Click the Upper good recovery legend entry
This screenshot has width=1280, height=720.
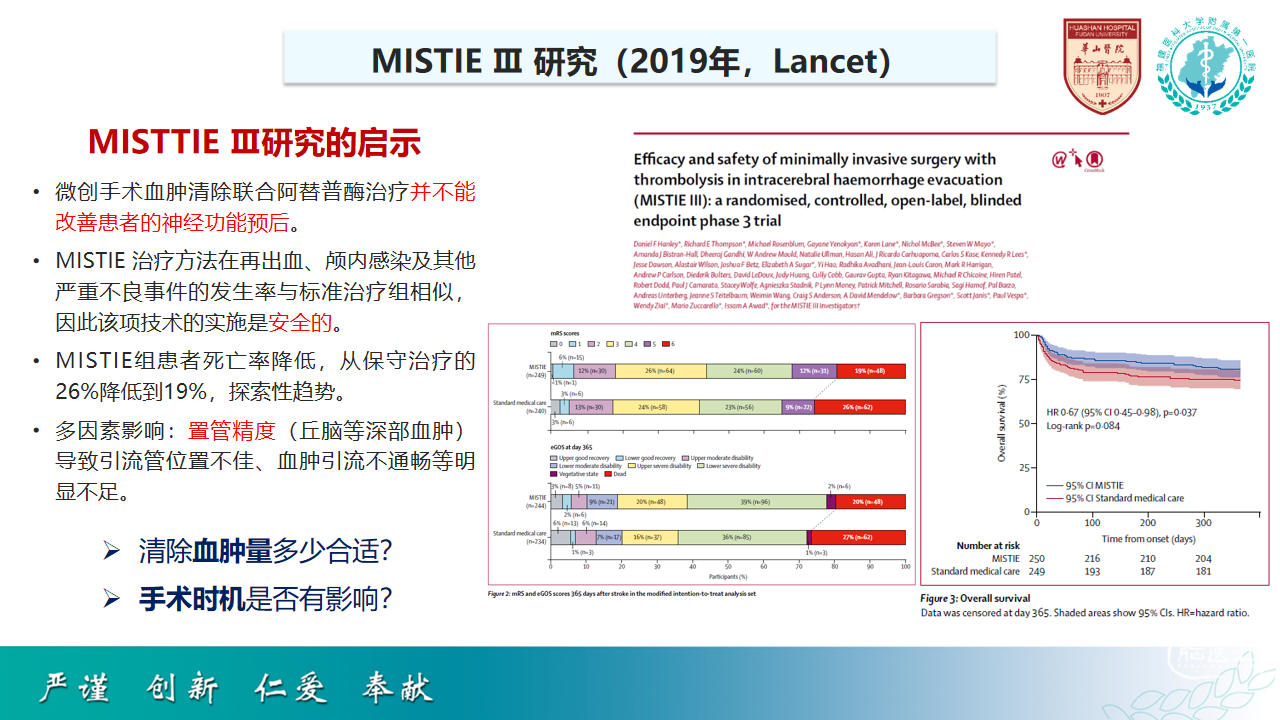pos(580,458)
